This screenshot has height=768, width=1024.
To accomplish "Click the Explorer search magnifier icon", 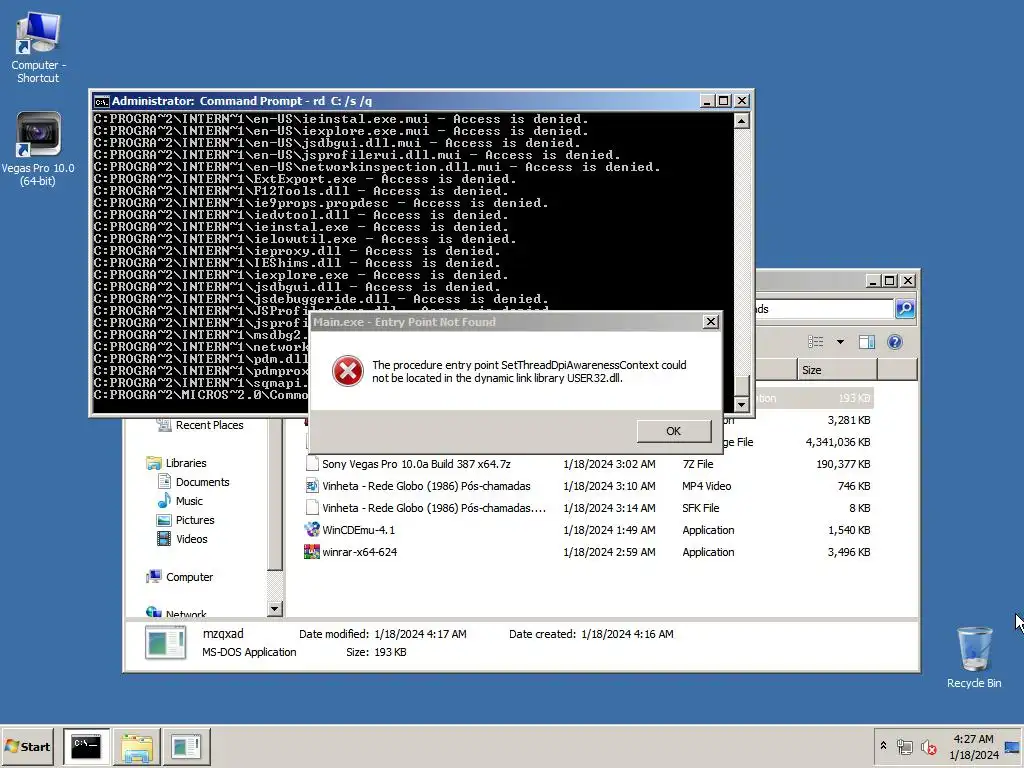I will tap(905, 308).
